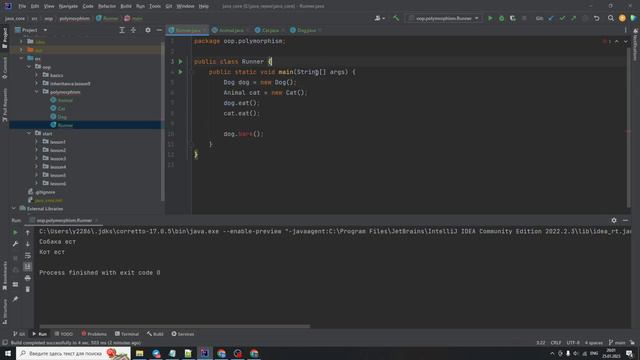Open the user account avatar icon dropdown
The width and height of the screenshot is (640, 360).
click(622, 18)
